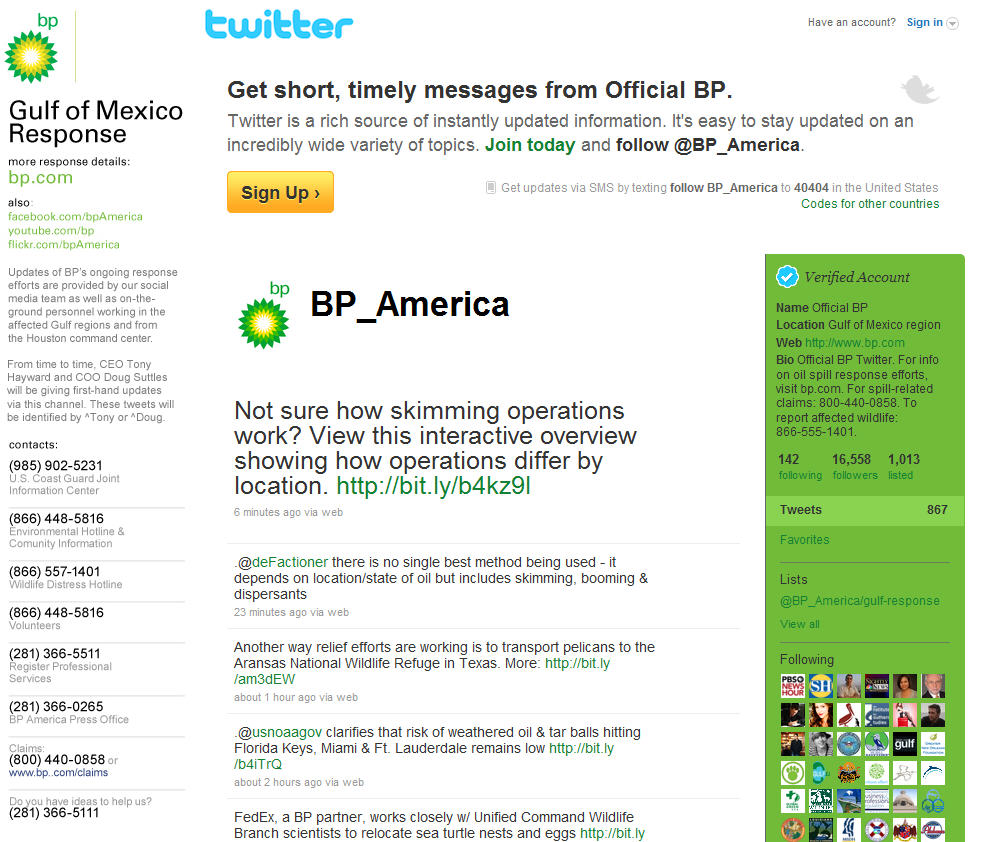Click the Verified Account badge
The image size is (981, 842).
(787, 276)
